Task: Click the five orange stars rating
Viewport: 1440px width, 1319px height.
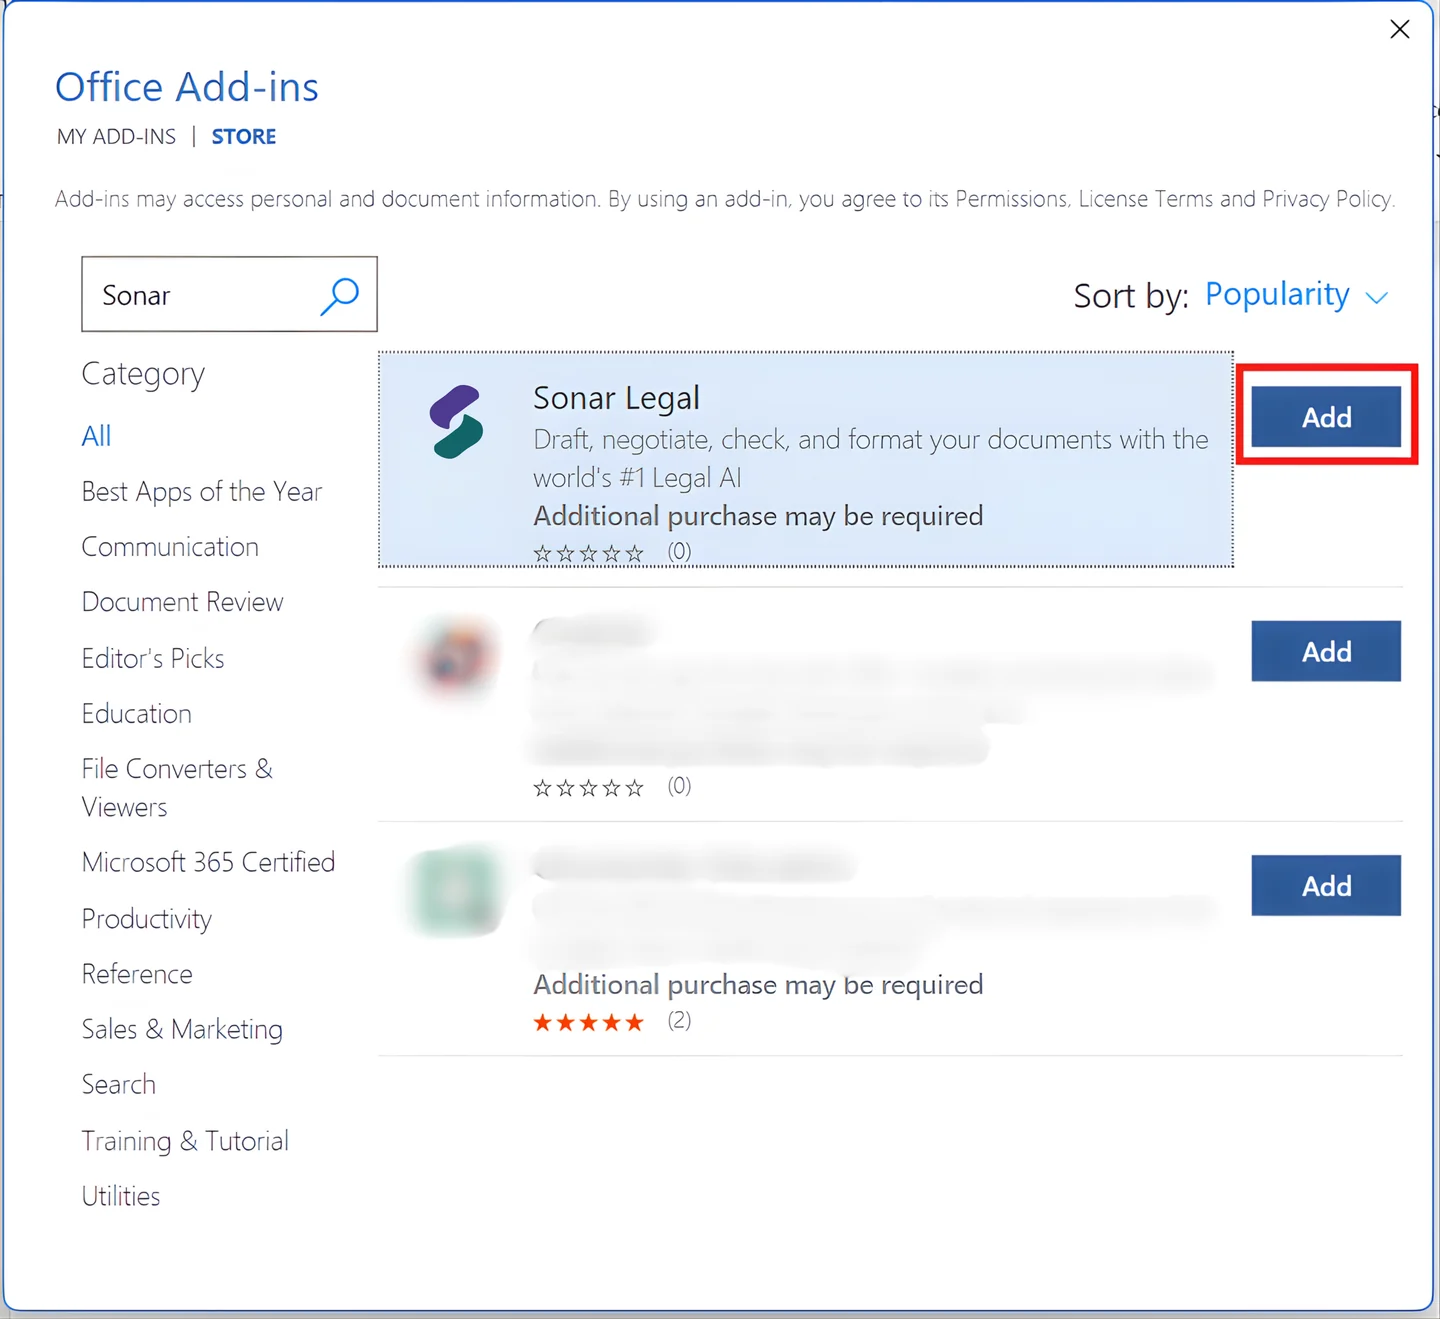Action: pos(588,1022)
